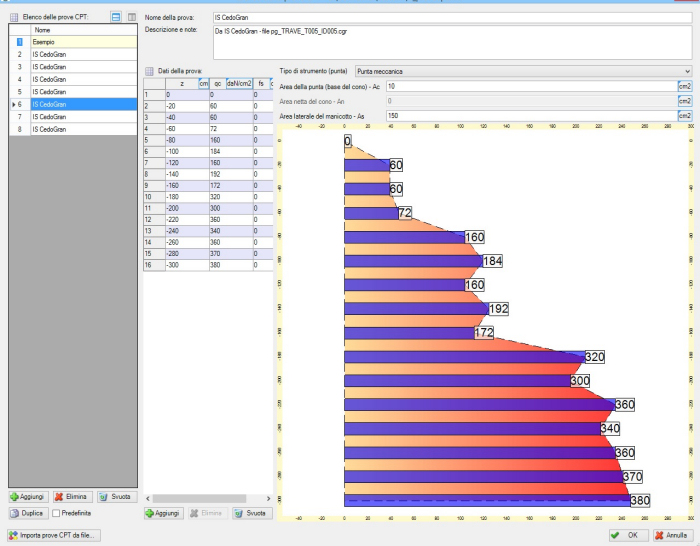The height and width of the screenshot is (546, 700).
Task: Click Aggiungi under the test data table
Action: click(164, 513)
